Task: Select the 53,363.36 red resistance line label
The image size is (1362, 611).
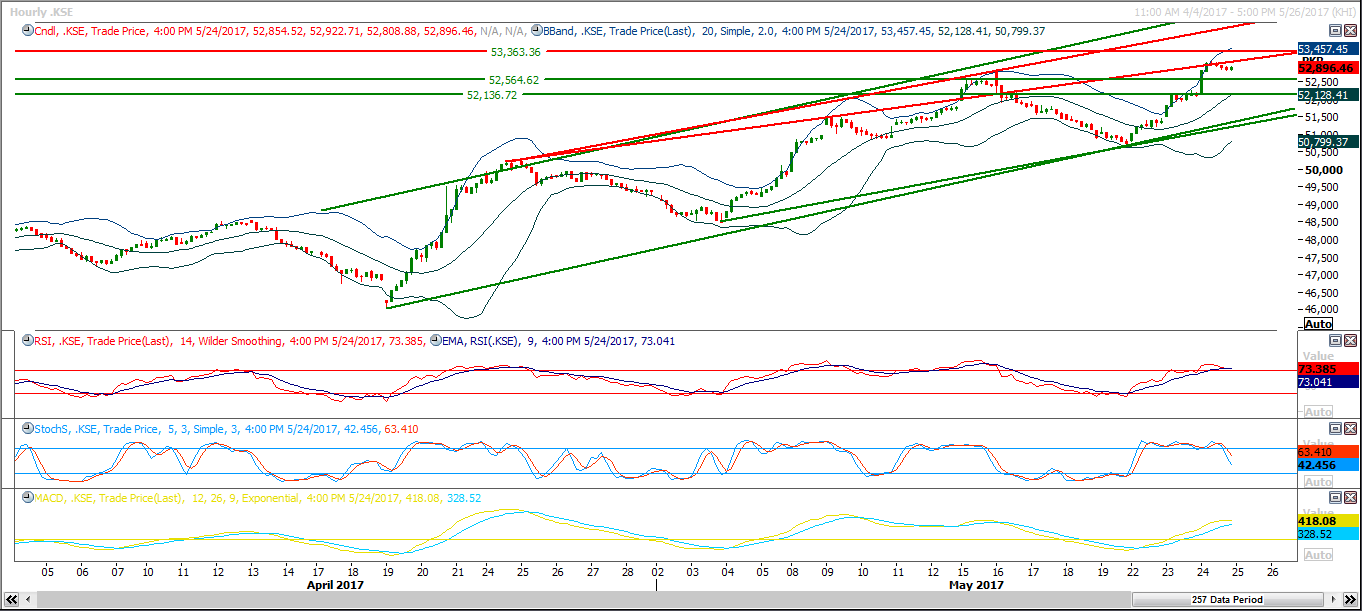Action: click(x=515, y=51)
